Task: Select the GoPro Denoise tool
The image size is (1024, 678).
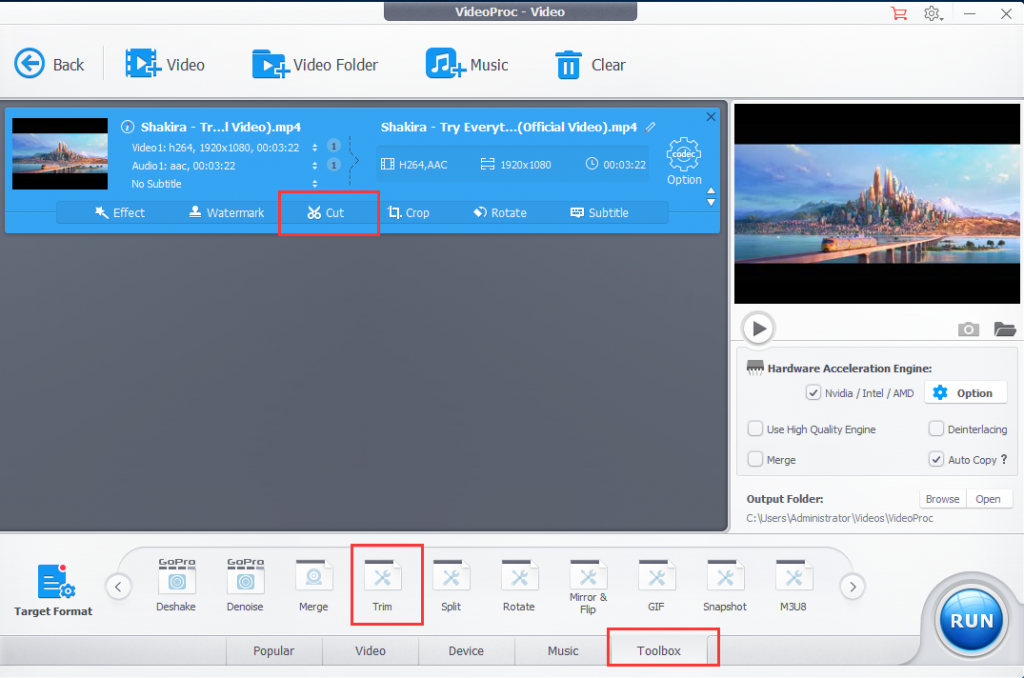Action: (244, 582)
